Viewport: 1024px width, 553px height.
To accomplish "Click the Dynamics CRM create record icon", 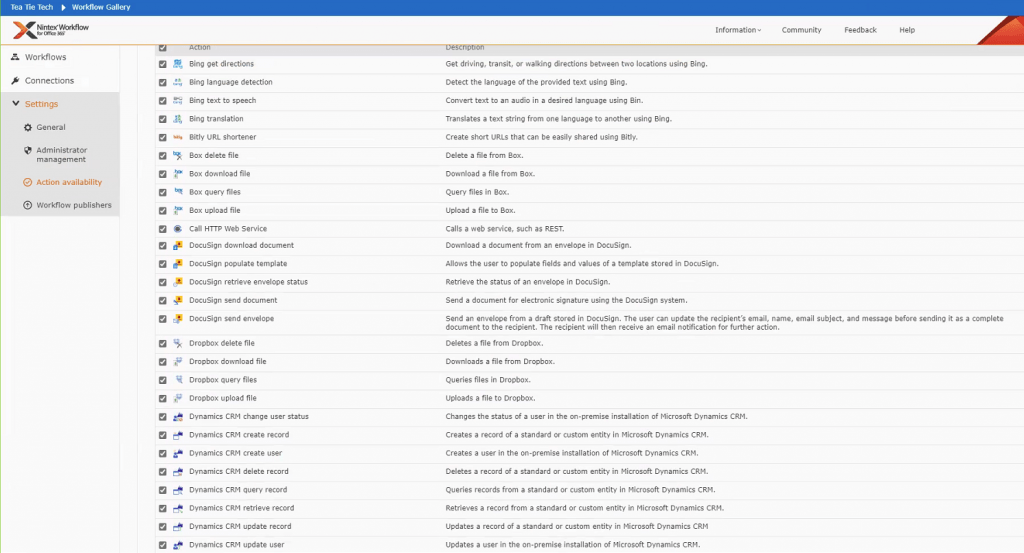I will coord(178,435).
